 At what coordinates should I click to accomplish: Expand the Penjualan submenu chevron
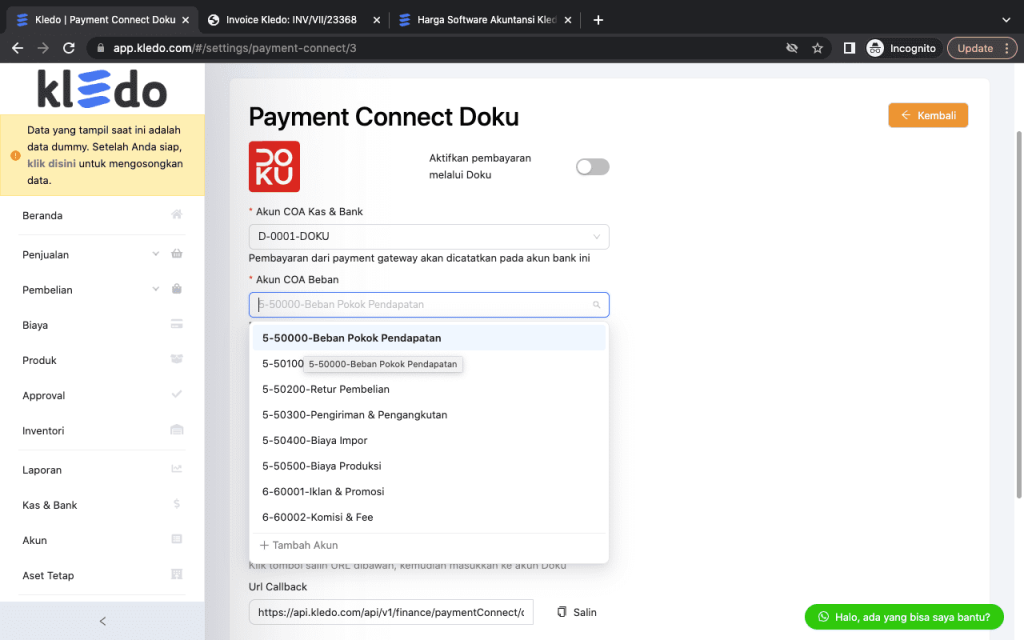[x=155, y=254]
